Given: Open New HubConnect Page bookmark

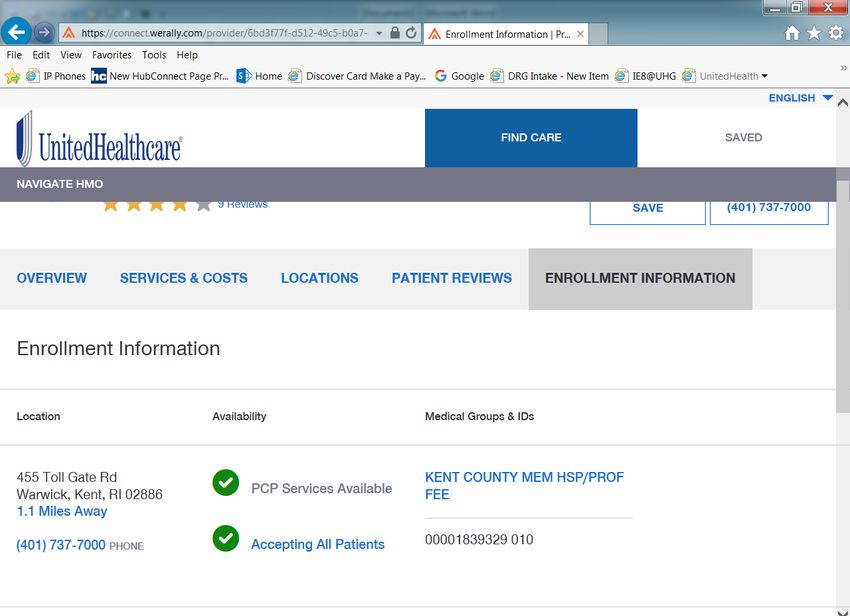Looking at the screenshot, I should (x=160, y=76).
